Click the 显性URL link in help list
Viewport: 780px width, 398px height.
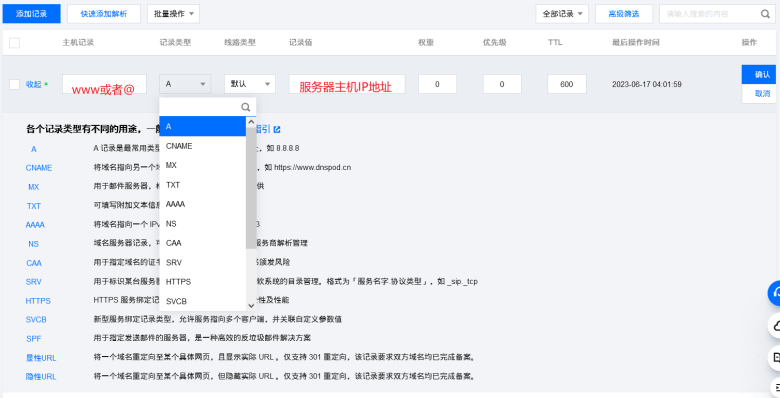tap(41, 358)
